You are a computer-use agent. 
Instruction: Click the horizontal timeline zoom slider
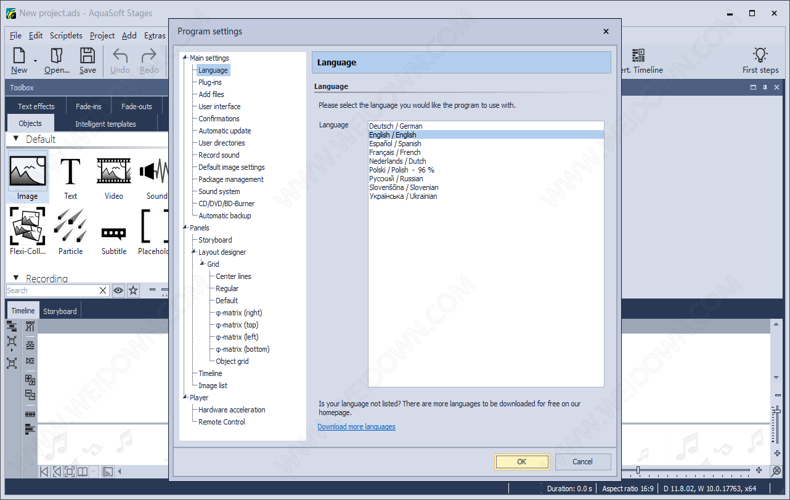[x=637, y=470]
